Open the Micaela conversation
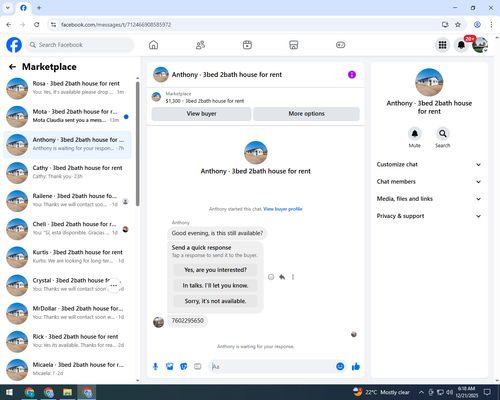Image resolution: width=500 pixels, height=400 pixels. (67, 369)
